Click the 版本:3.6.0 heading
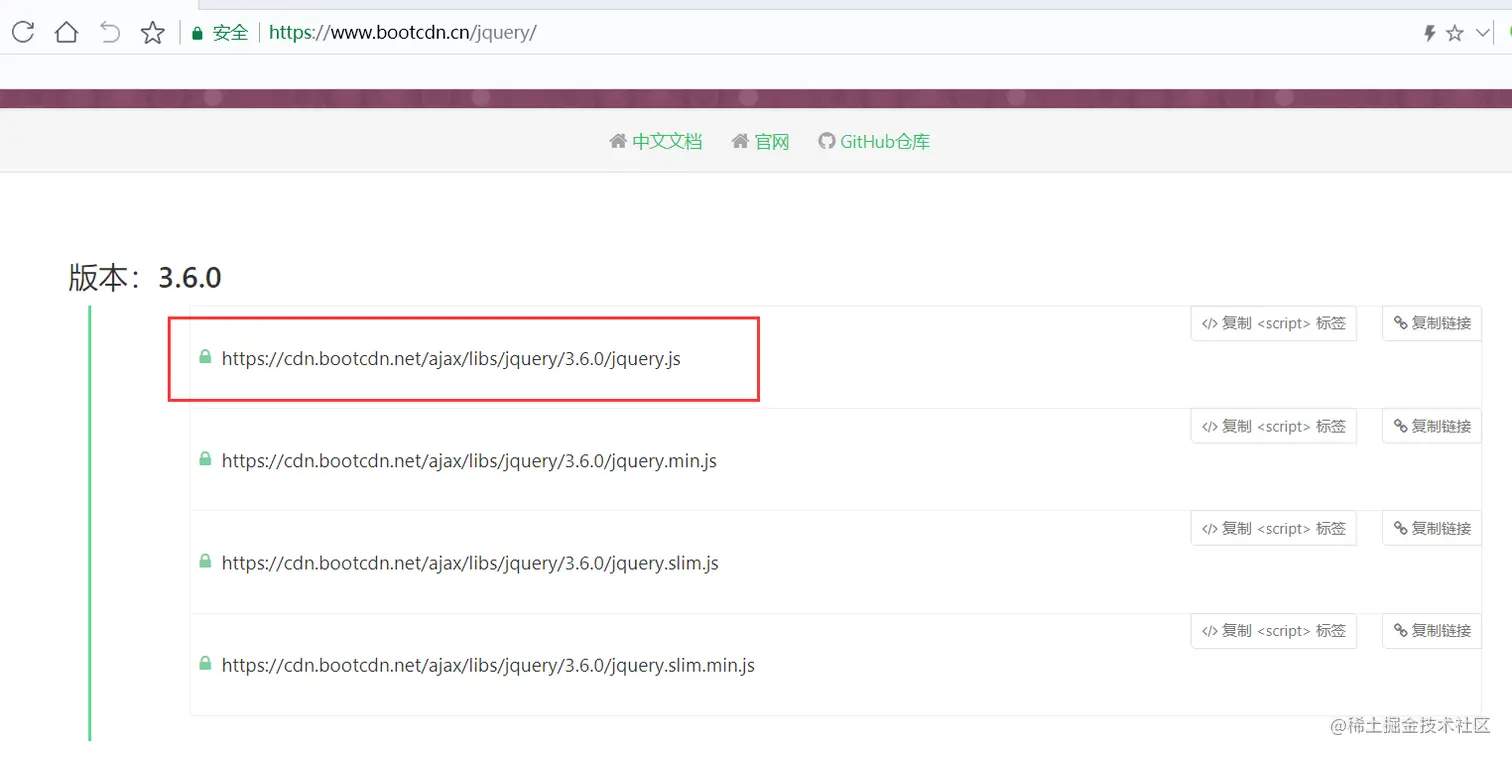The image size is (1512, 757). (145, 277)
